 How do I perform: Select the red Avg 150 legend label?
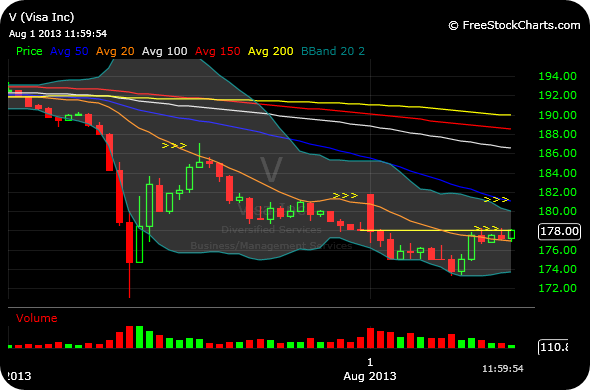click(x=217, y=51)
